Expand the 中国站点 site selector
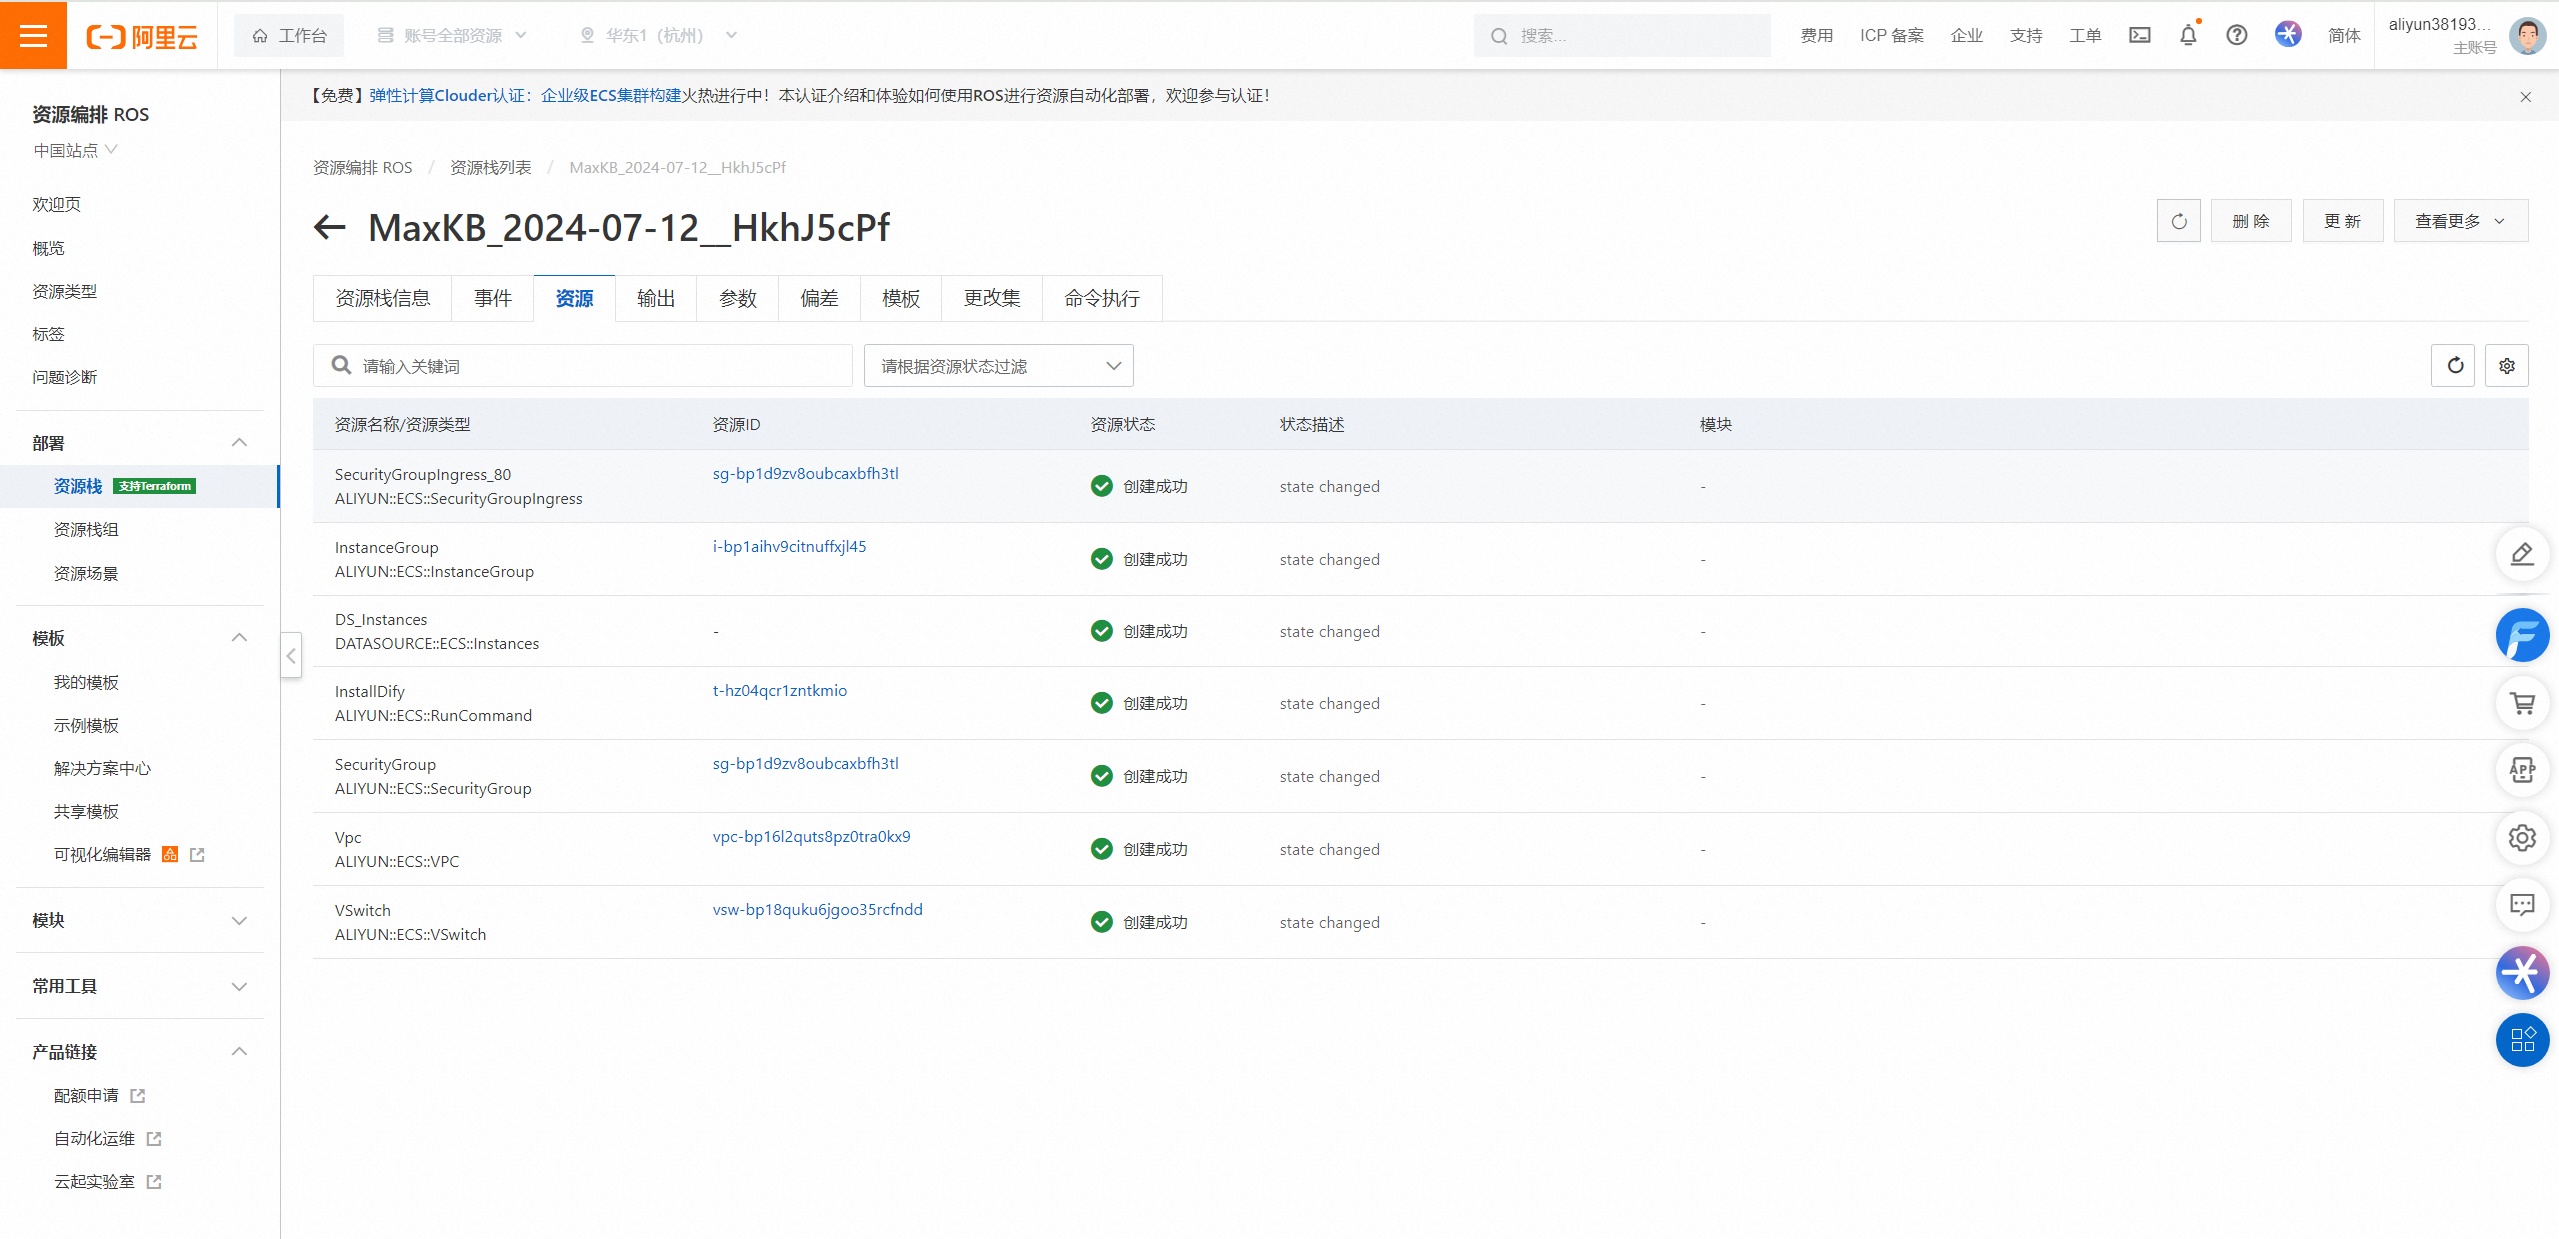 point(76,150)
